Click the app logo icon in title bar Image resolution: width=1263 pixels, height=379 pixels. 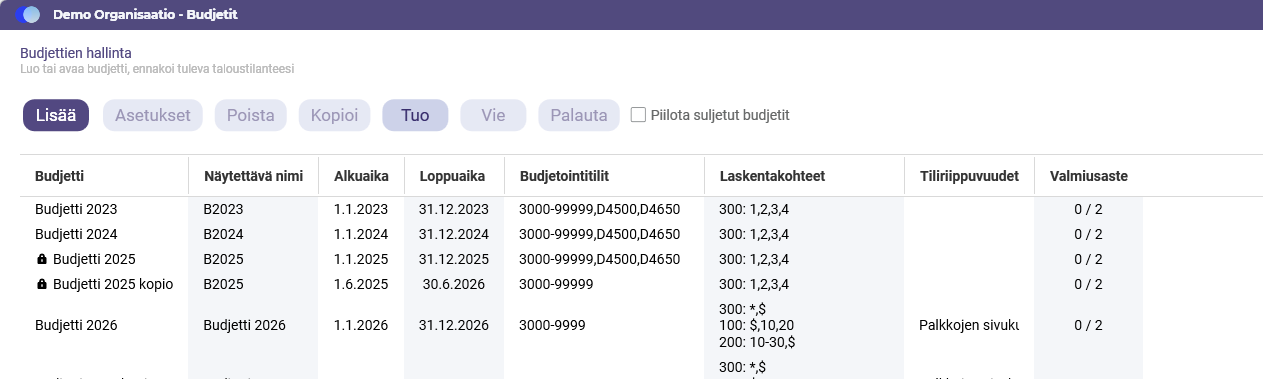28,15
